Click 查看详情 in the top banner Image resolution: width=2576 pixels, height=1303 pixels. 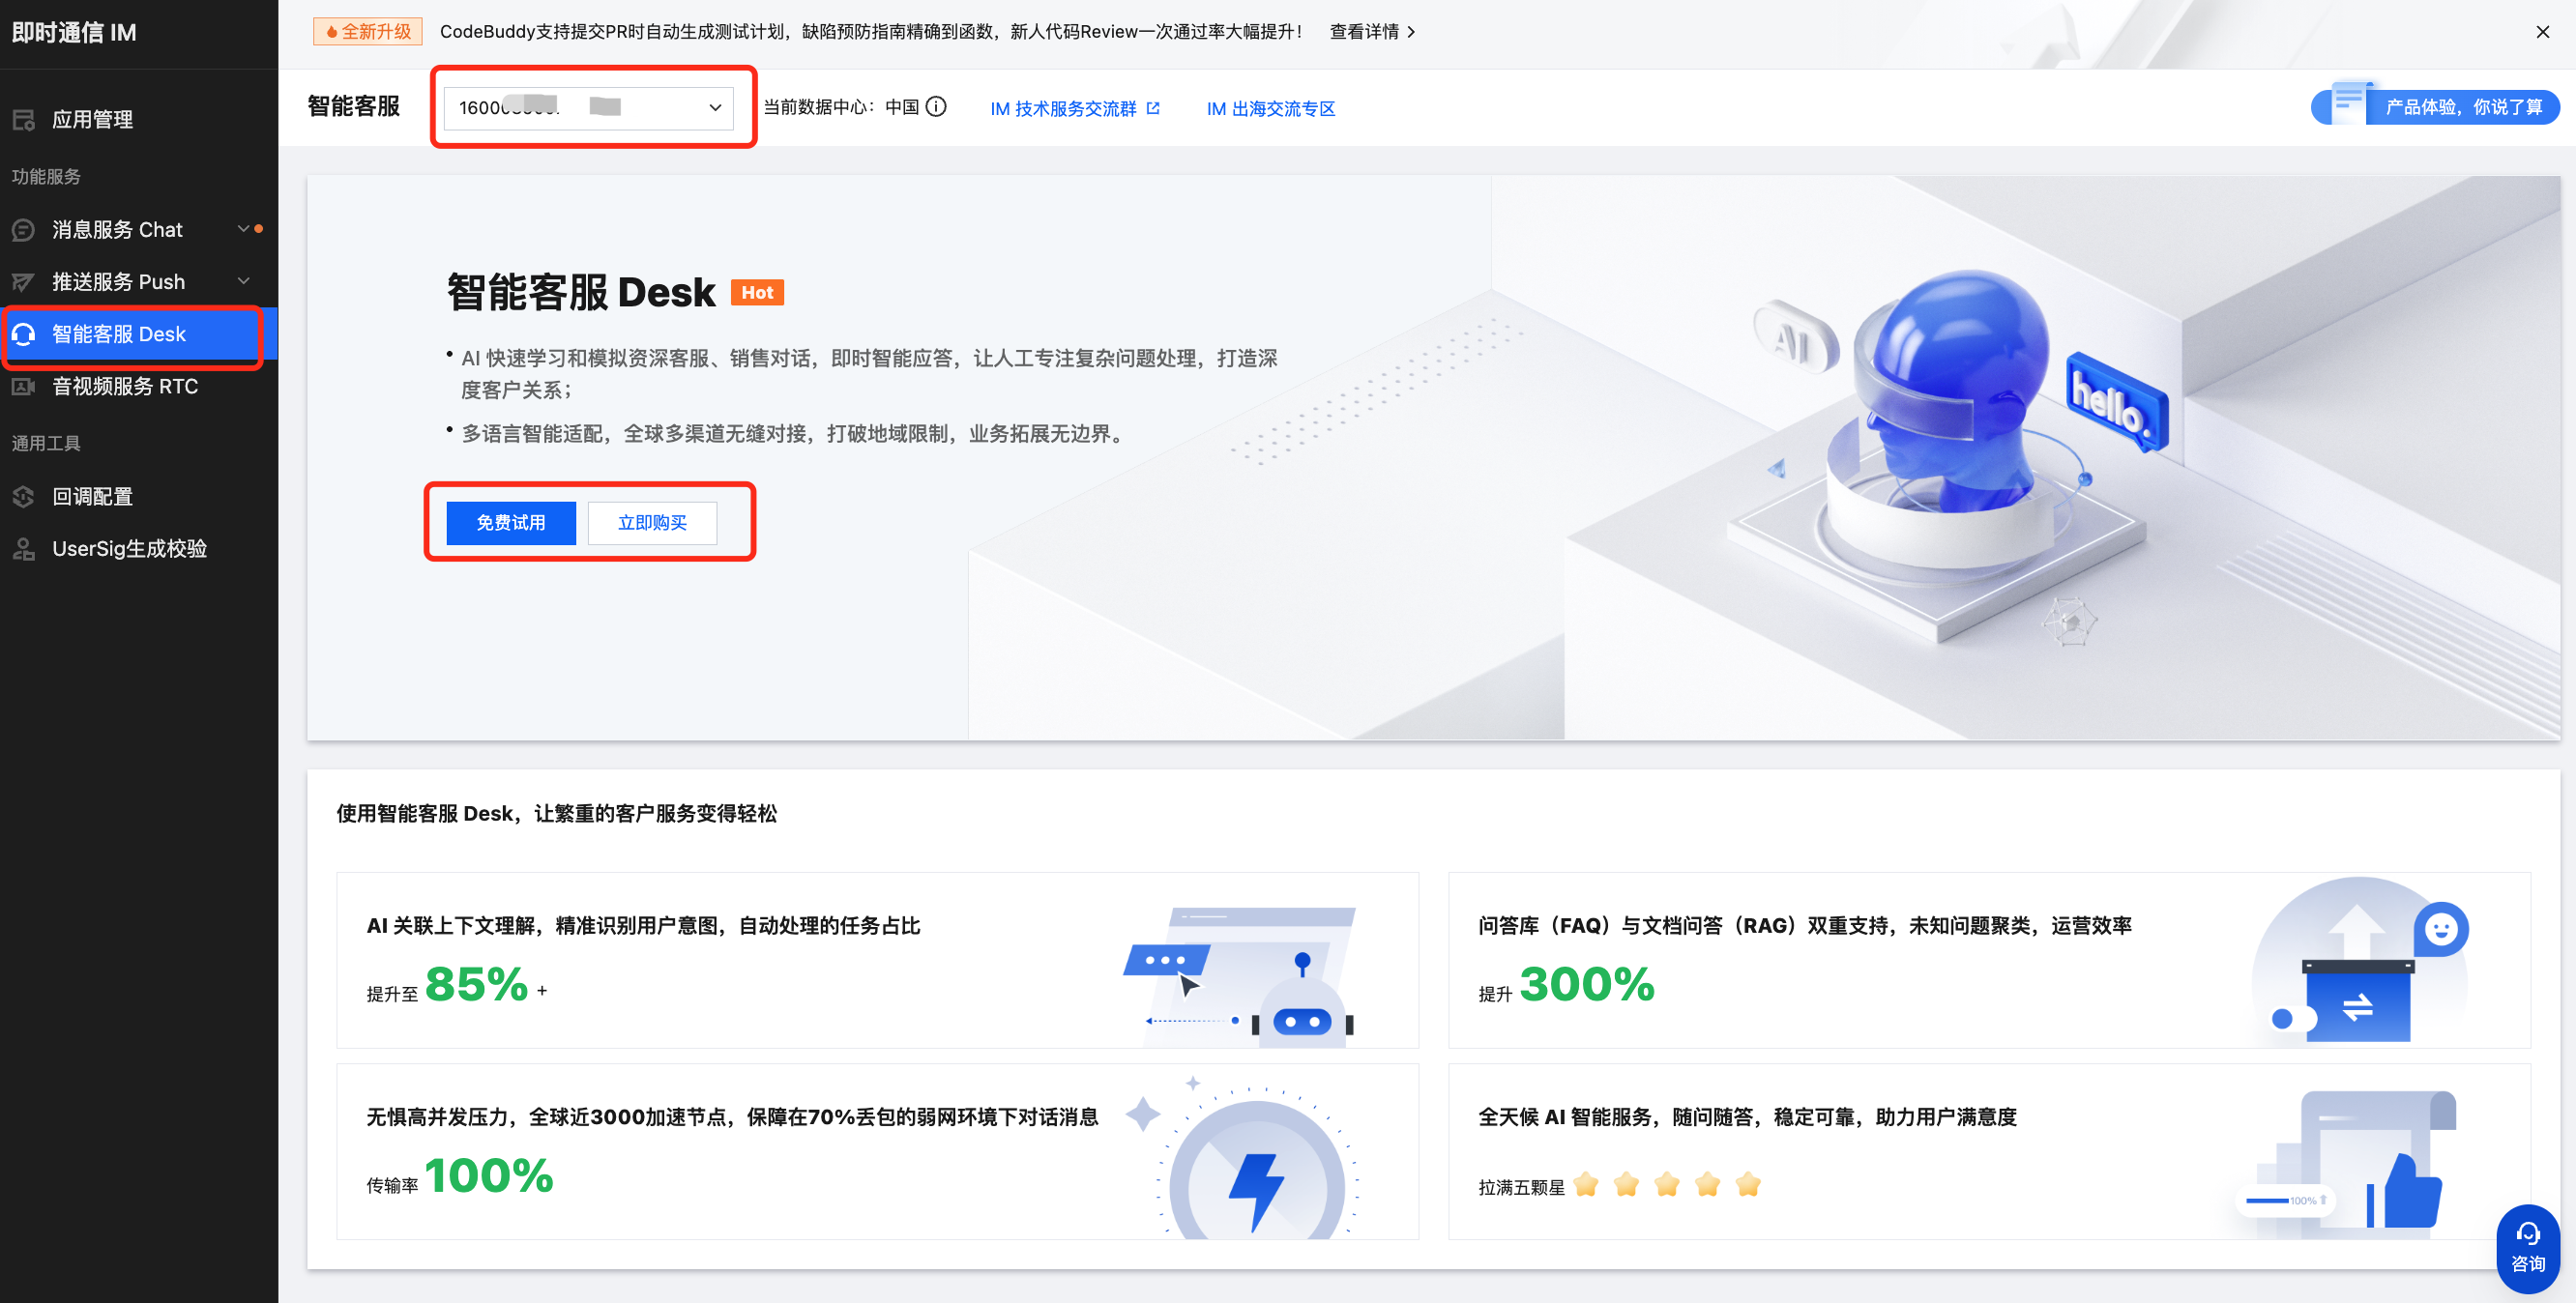pos(1372,32)
